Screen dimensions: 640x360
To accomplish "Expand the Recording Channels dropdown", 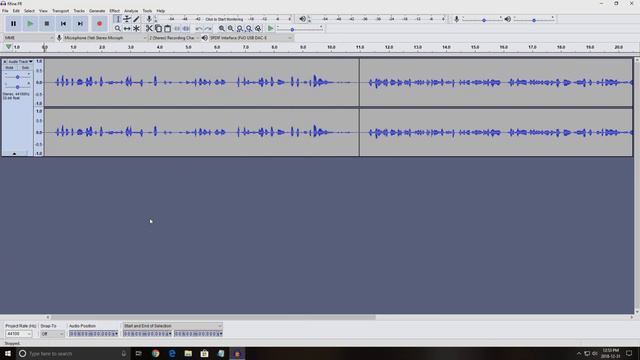I will [x=174, y=38].
